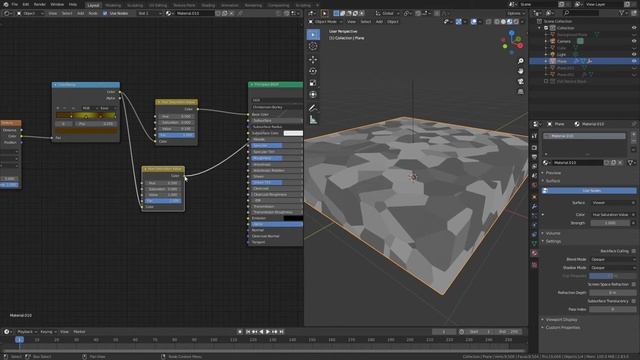This screenshot has height=360, width=640.
Task: Open the Tool properties tab icon
Action: pos(534,136)
